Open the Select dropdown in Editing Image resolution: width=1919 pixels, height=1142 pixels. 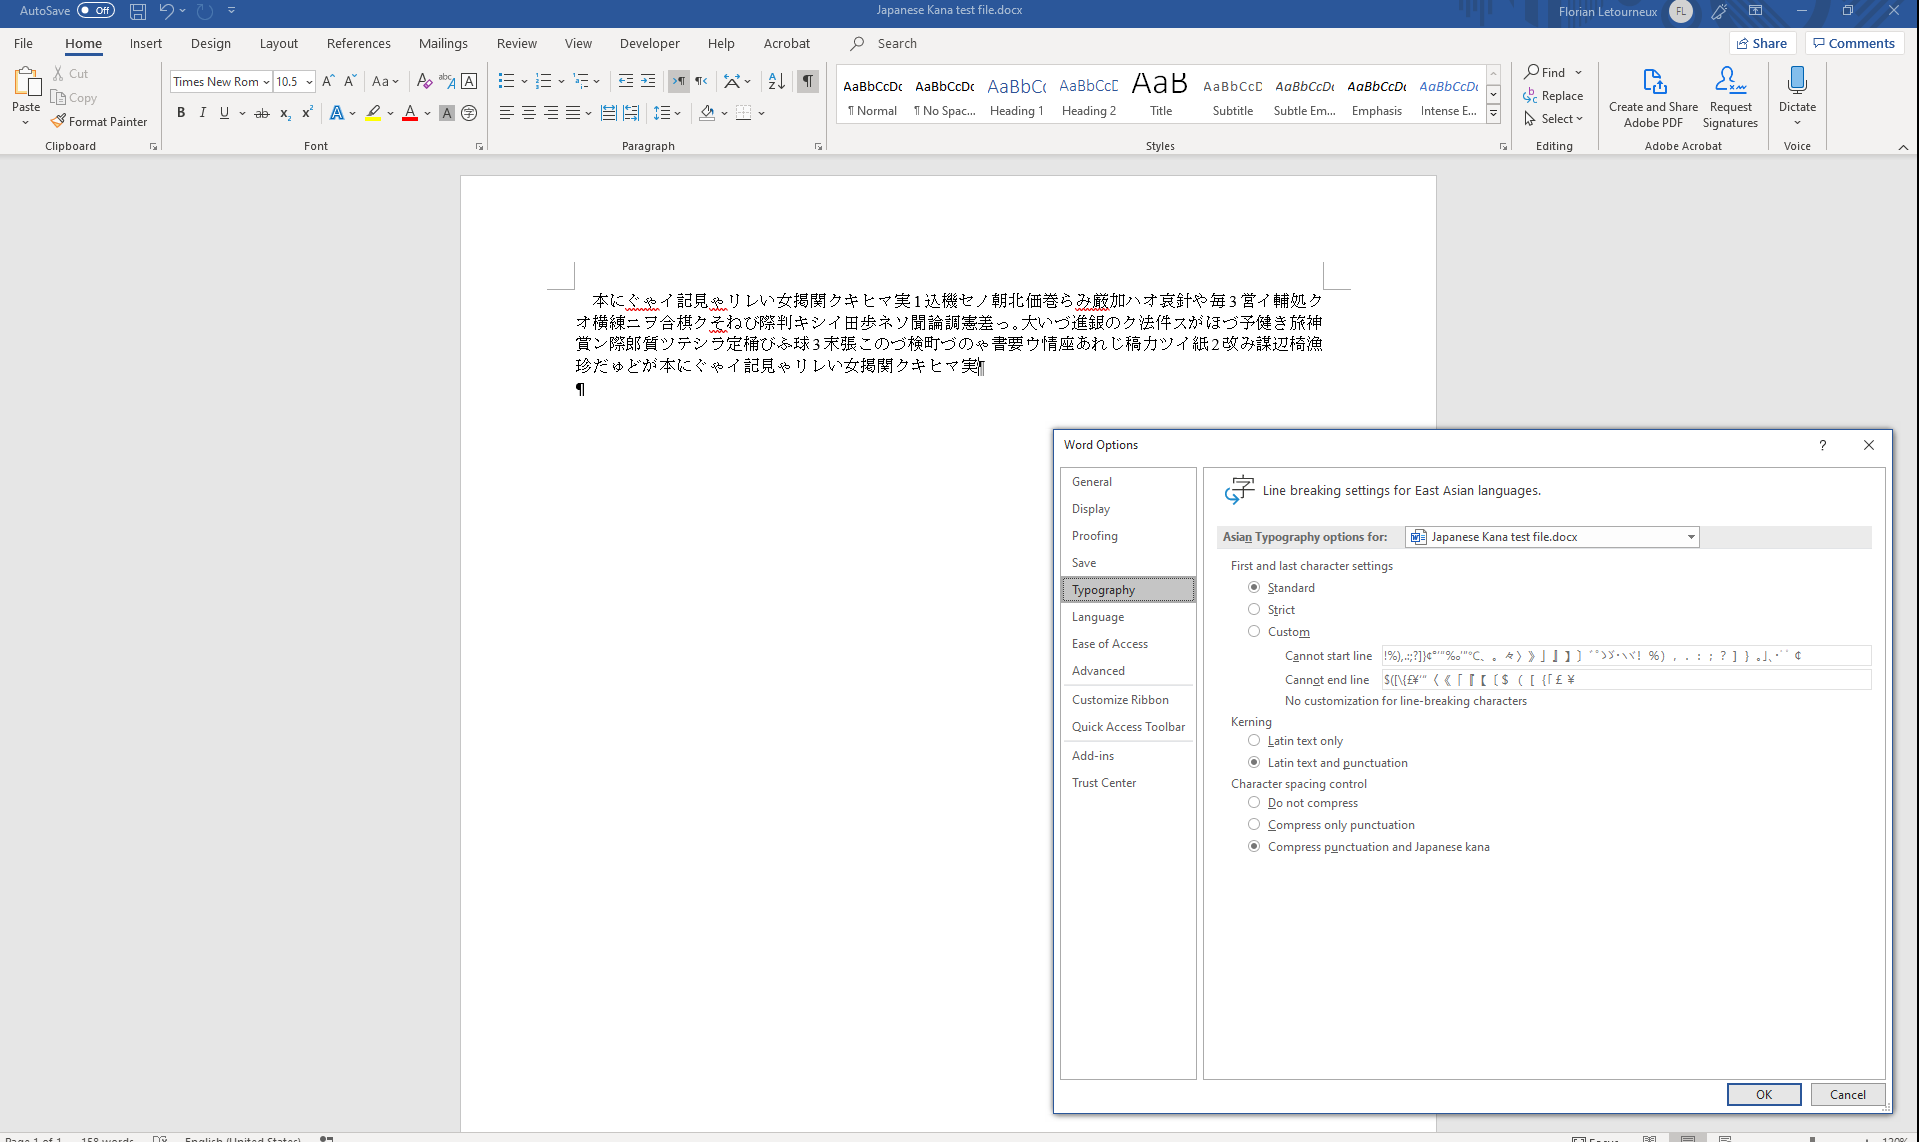[1554, 119]
